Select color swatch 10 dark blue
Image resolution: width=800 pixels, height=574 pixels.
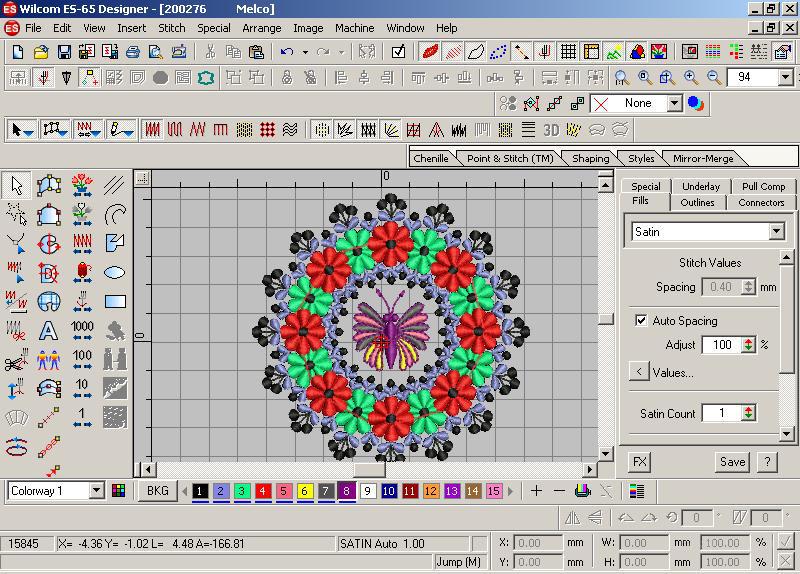pos(389,491)
